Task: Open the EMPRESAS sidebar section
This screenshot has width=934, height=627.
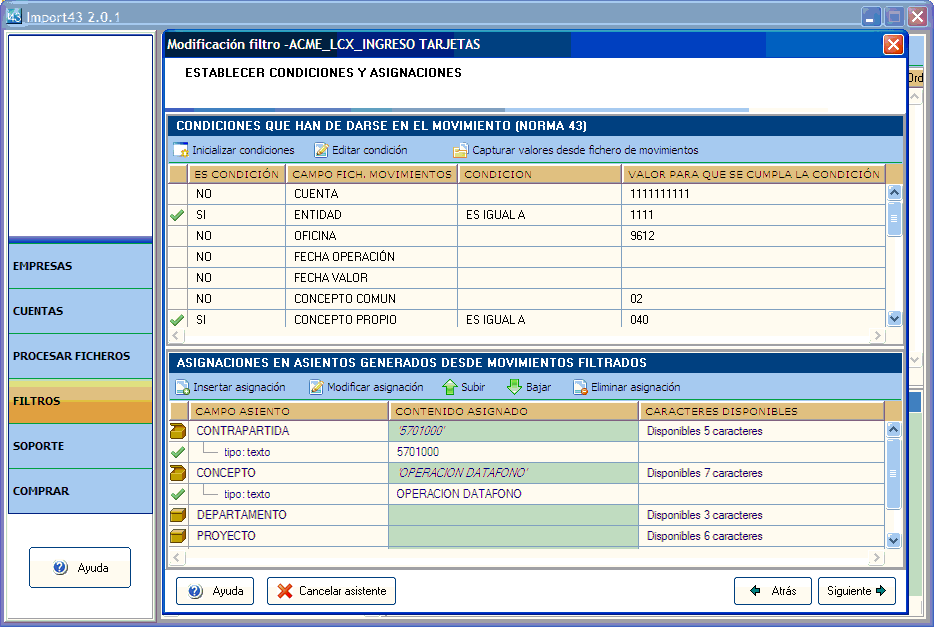Action: (80, 267)
